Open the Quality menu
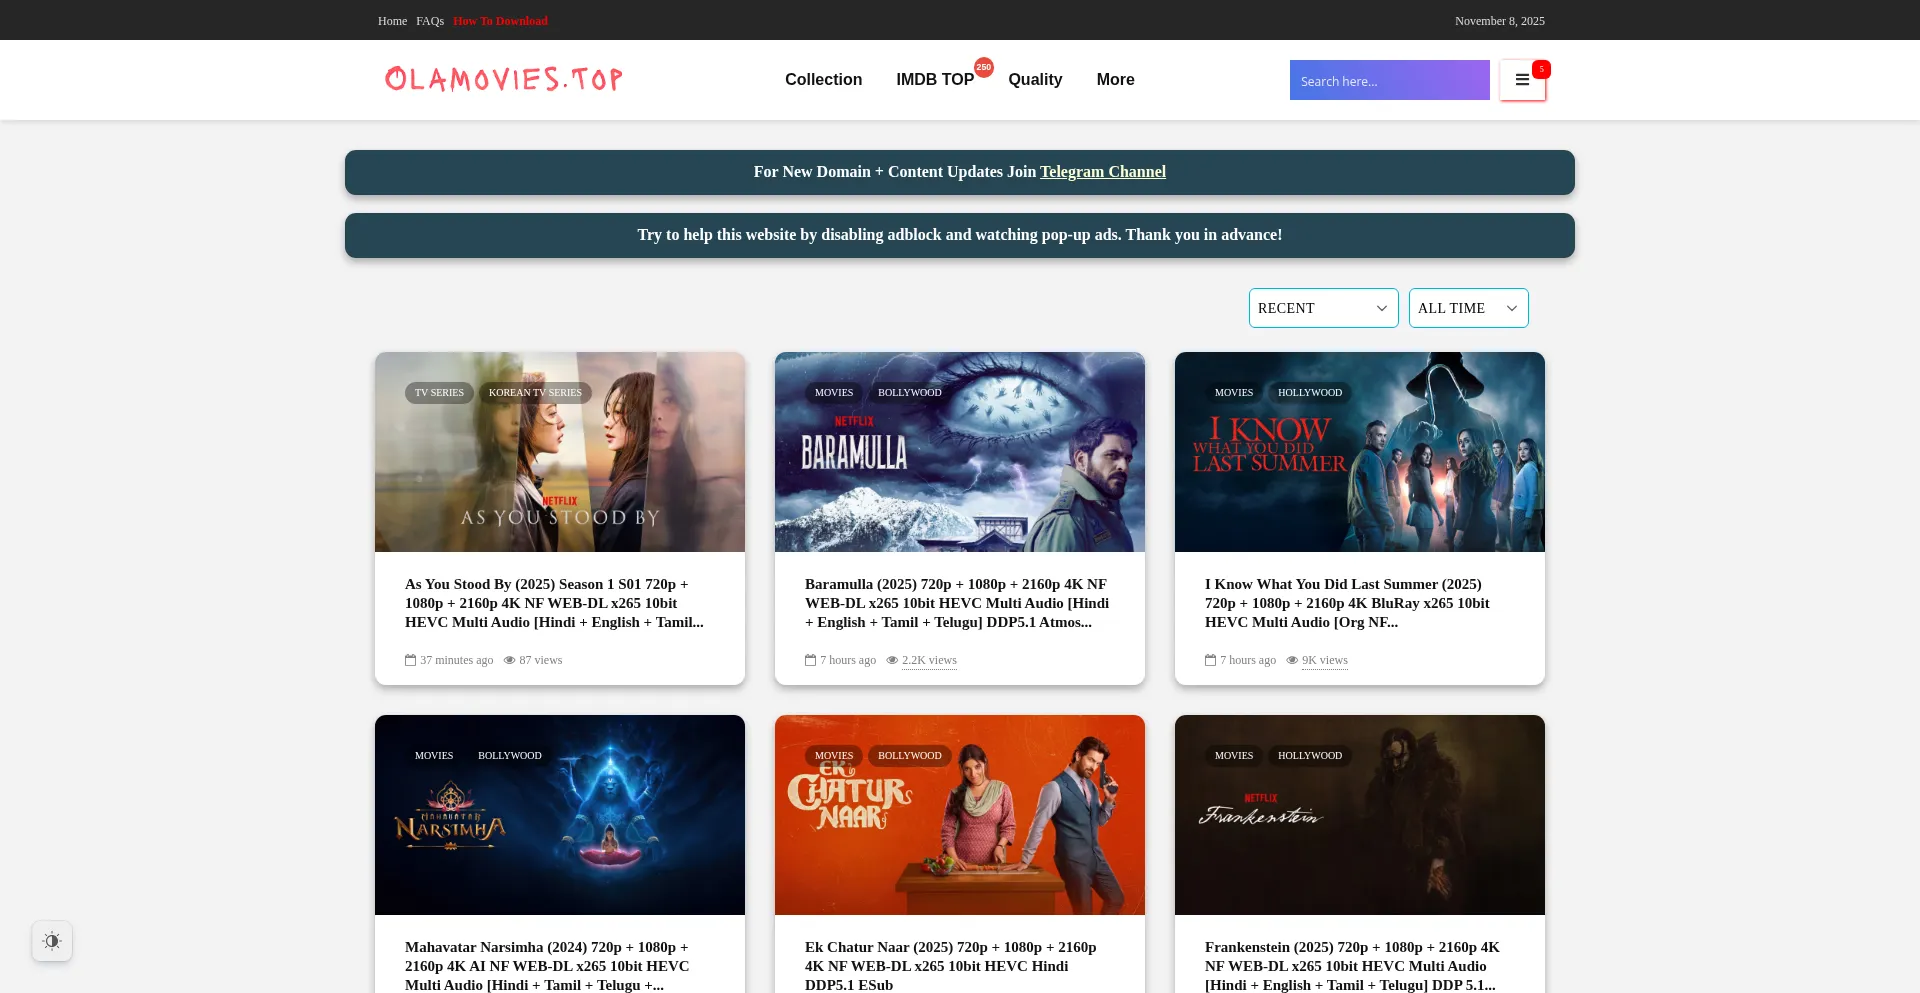Image resolution: width=1920 pixels, height=993 pixels. tap(1034, 80)
